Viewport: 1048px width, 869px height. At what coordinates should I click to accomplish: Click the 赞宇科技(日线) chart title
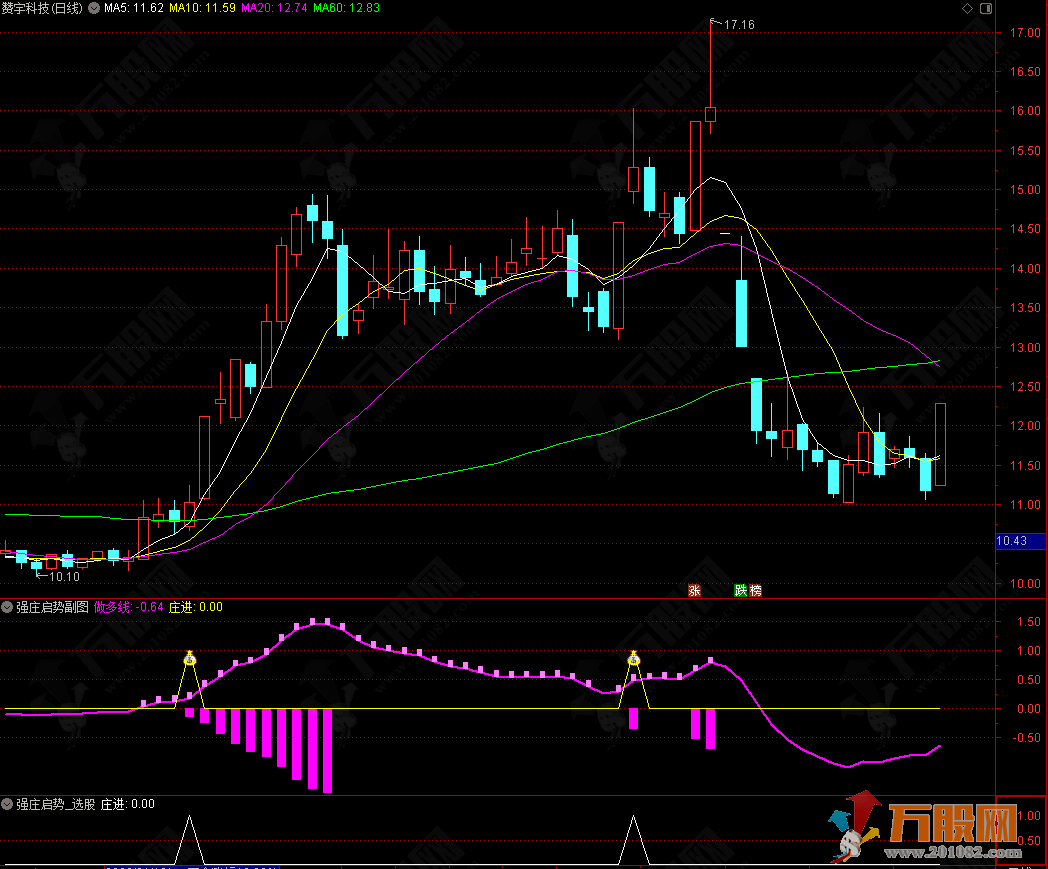point(42,8)
